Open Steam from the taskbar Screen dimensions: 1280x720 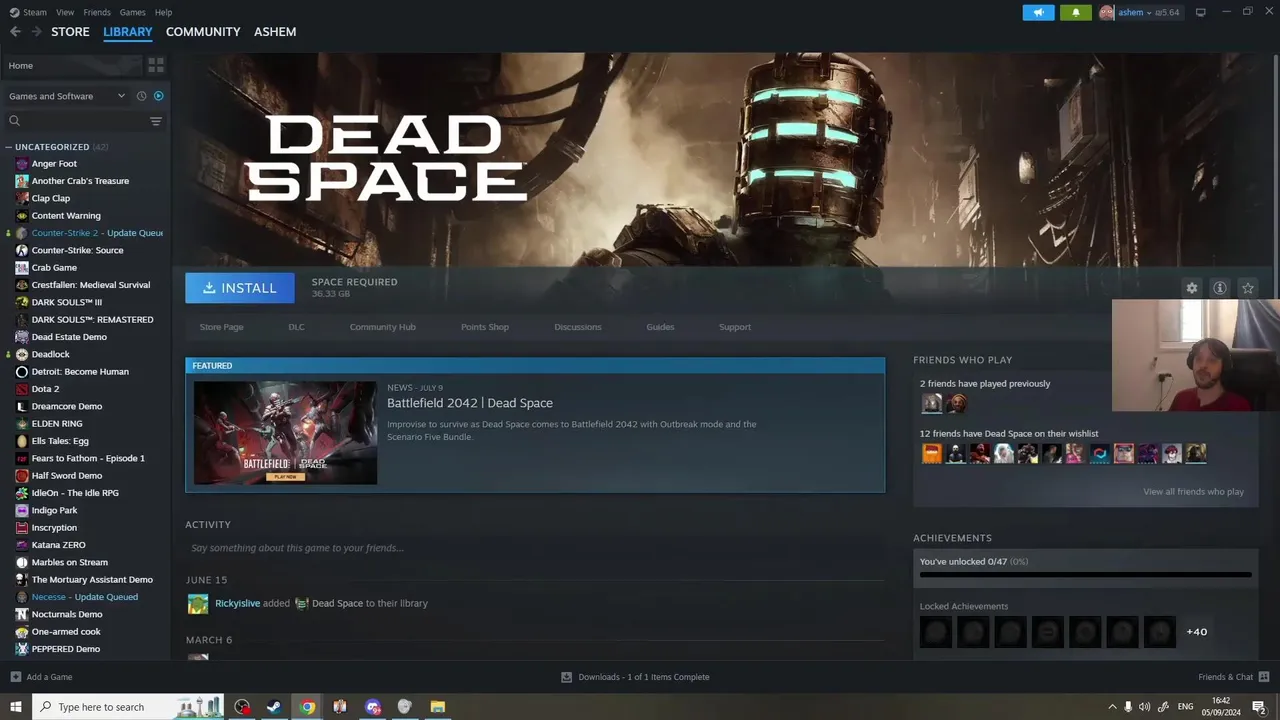pos(273,707)
